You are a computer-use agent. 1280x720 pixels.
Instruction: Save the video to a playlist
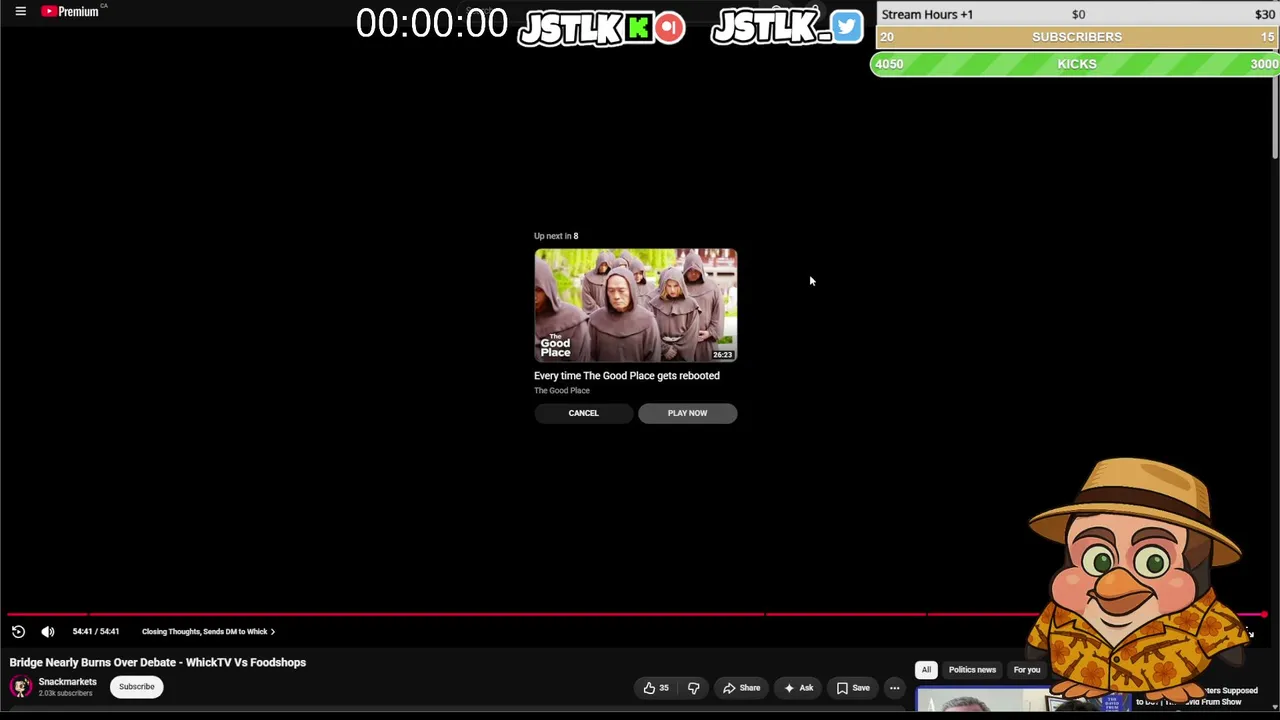tap(853, 688)
